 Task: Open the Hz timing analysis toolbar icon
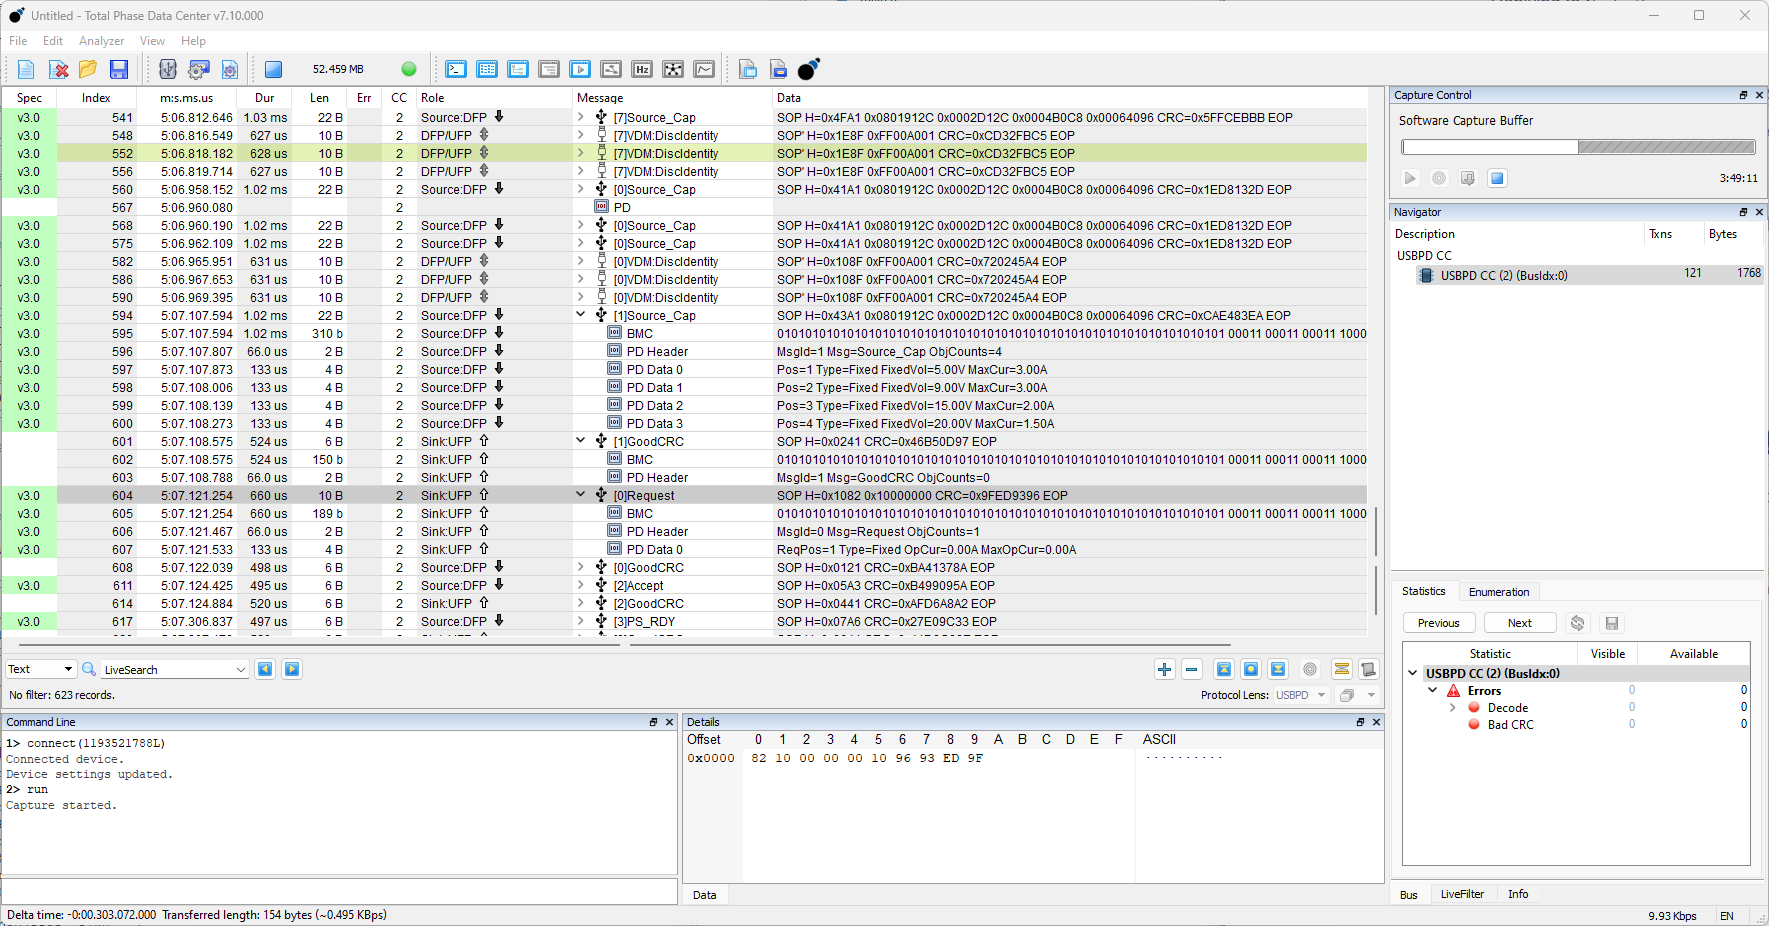pos(643,69)
